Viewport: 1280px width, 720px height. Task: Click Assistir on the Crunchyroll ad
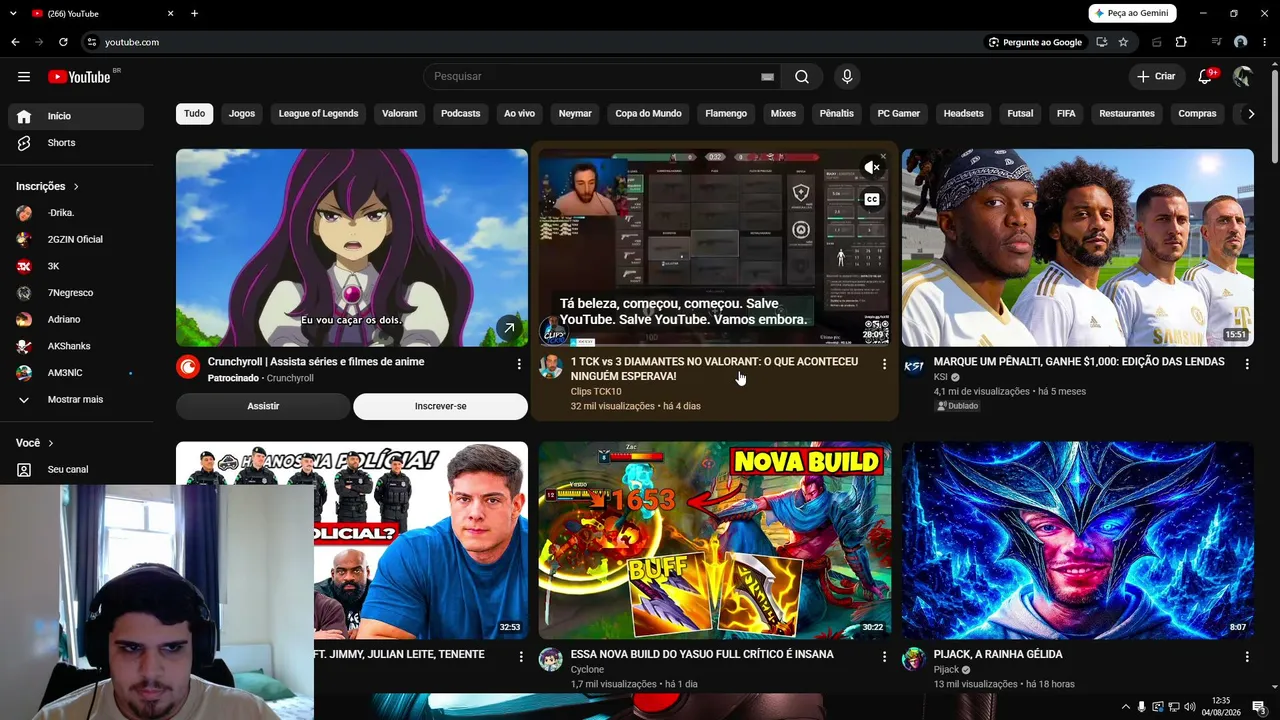point(263,406)
